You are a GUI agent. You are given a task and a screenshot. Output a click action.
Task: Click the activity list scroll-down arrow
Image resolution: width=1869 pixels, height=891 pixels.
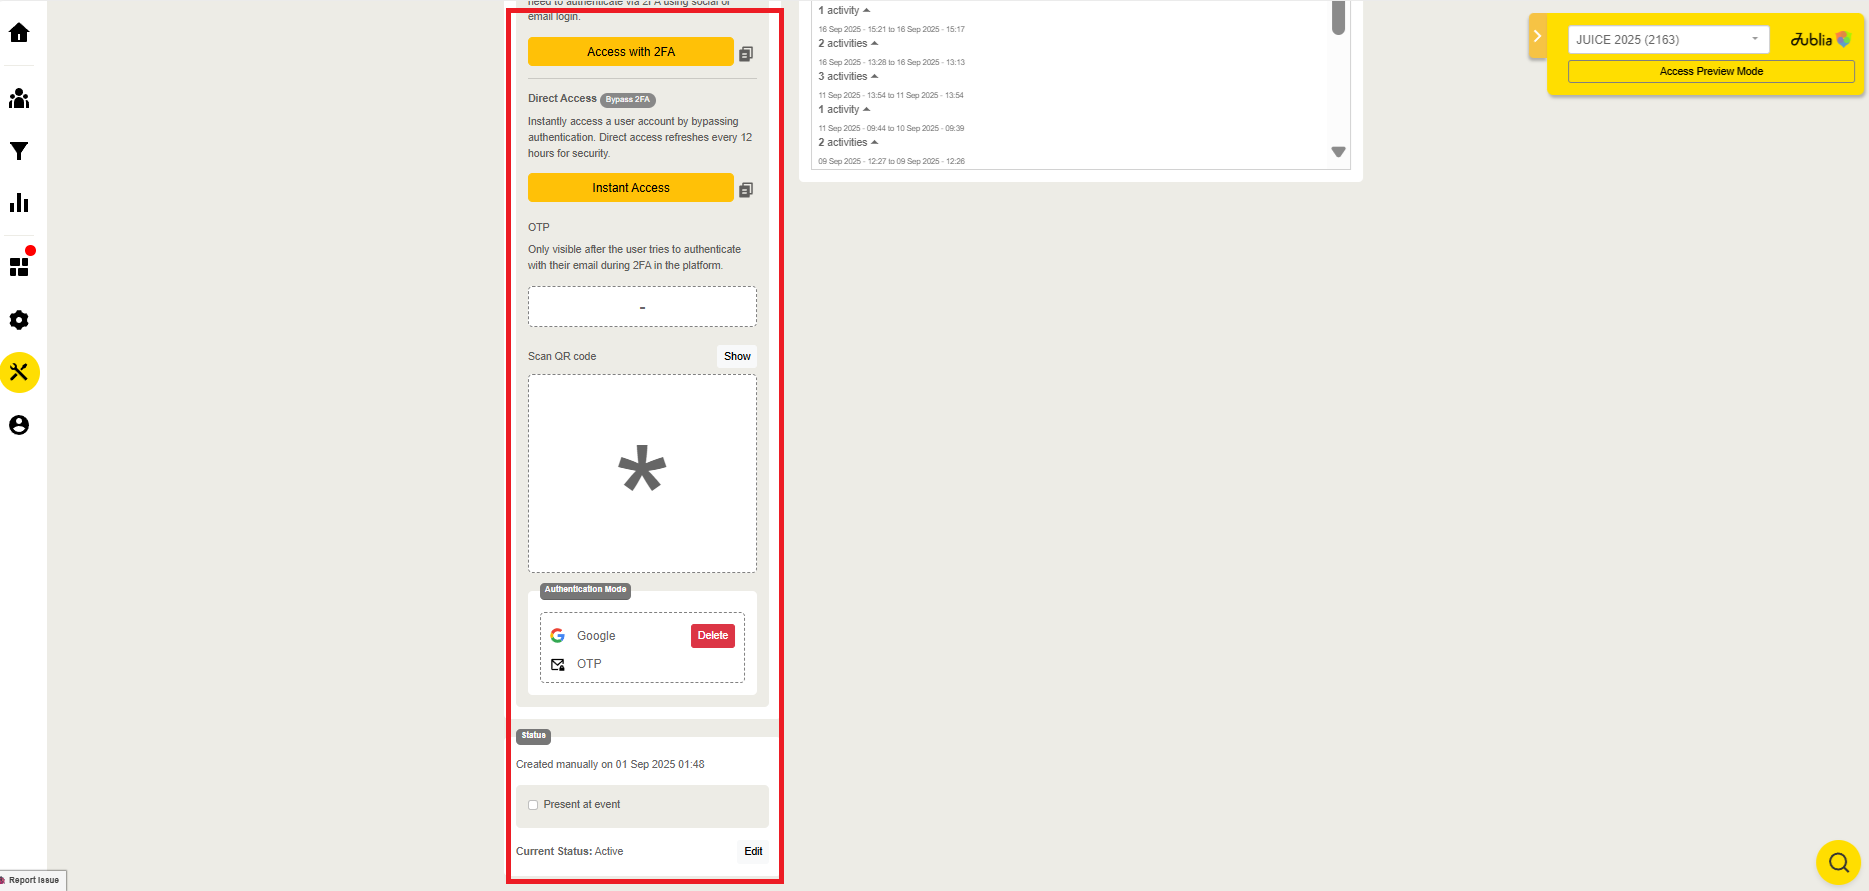coord(1338,152)
